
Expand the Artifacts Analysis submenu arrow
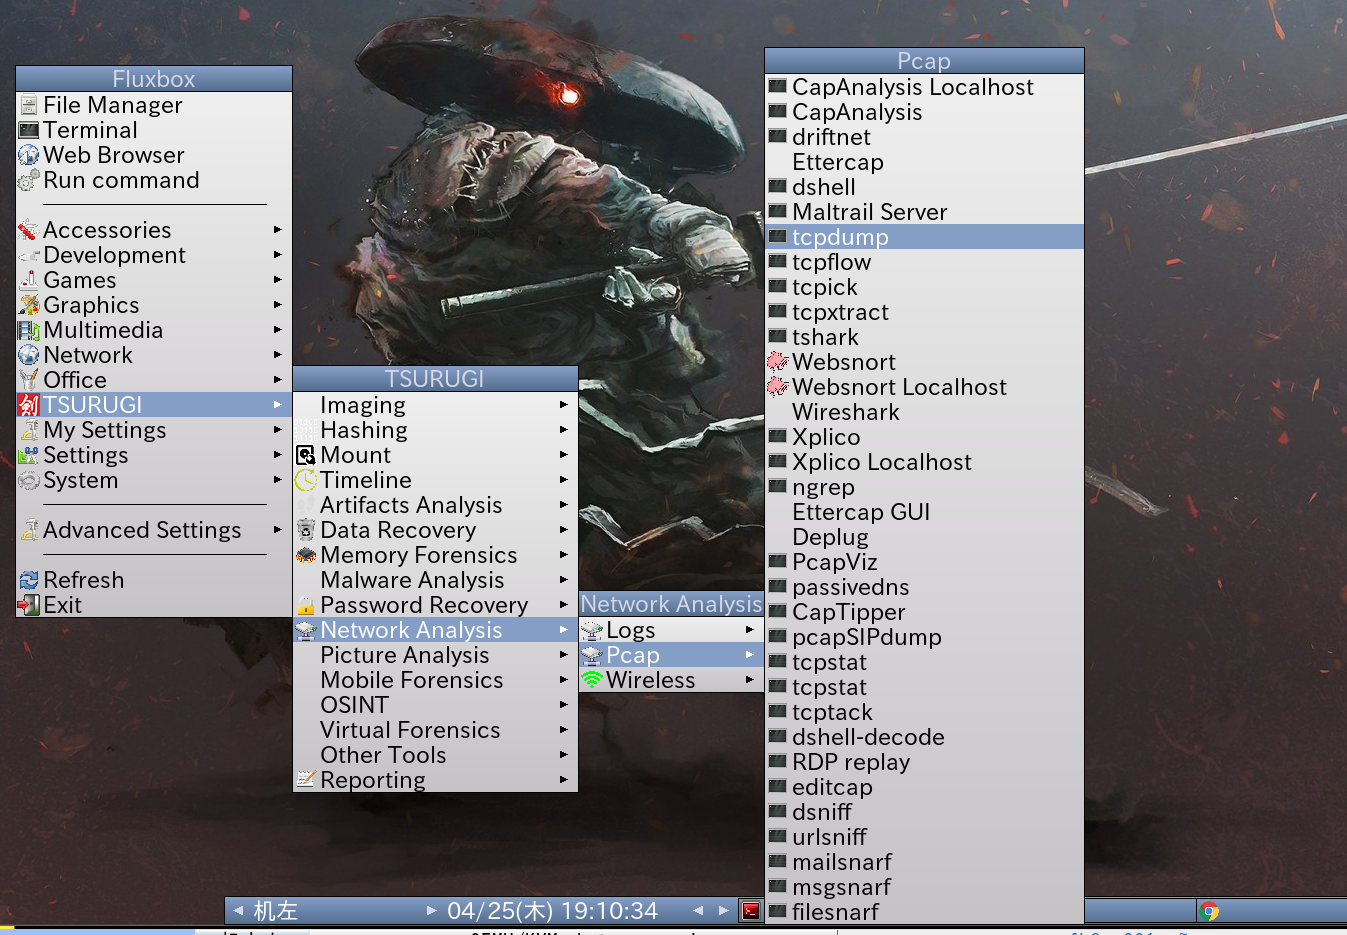[564, 505]
